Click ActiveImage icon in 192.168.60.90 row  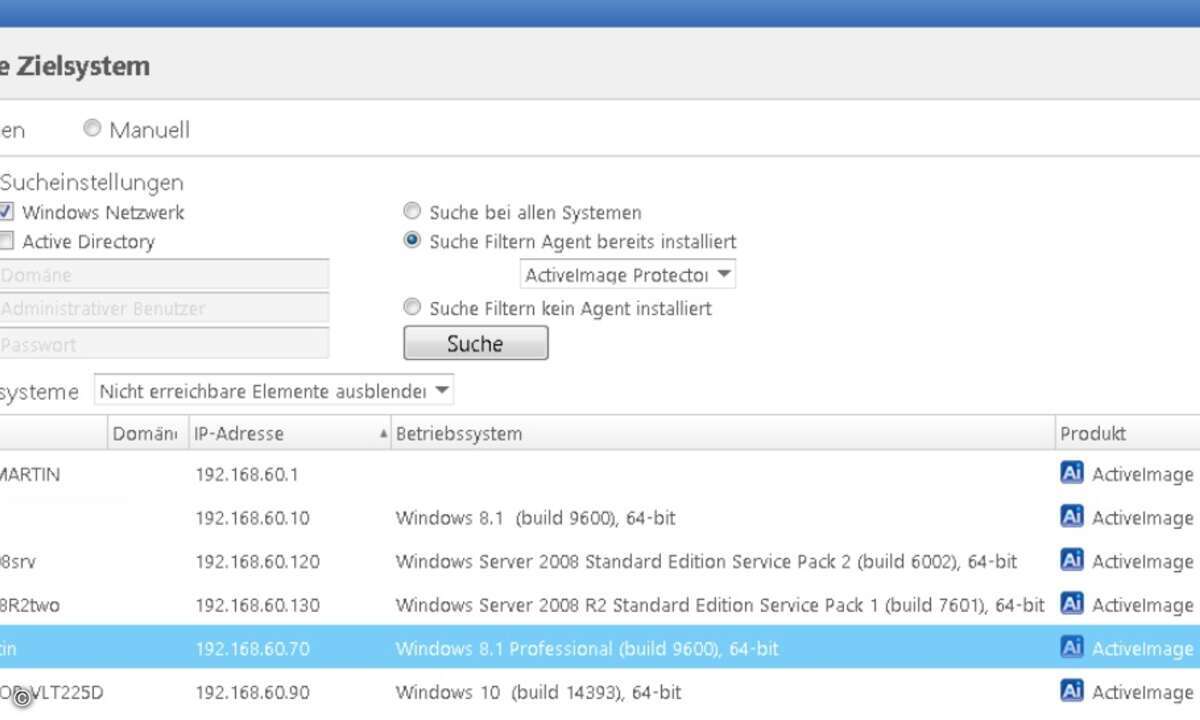(1072, 691)
